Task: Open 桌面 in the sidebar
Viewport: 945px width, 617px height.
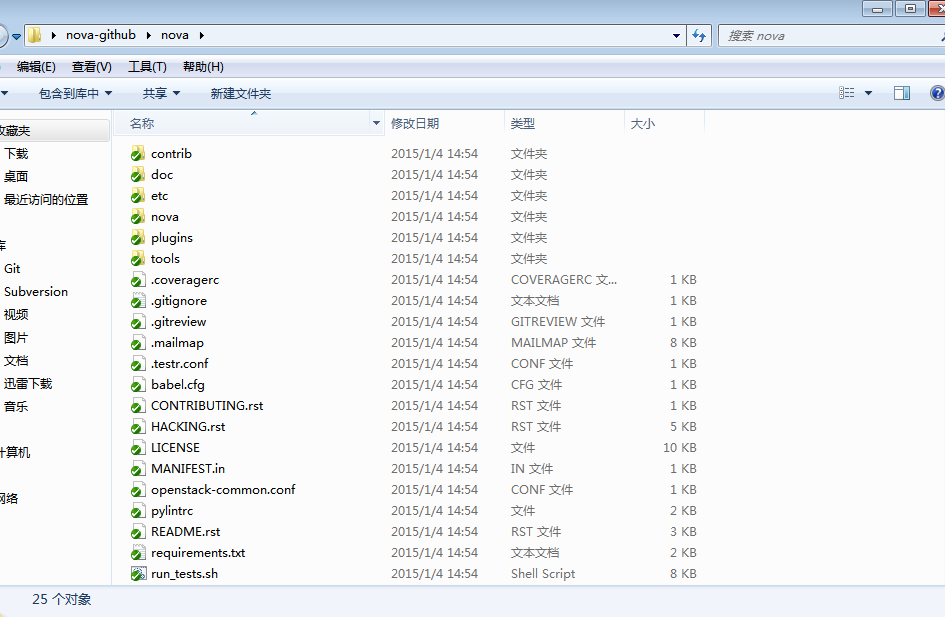Action: [x=16, y=177]
